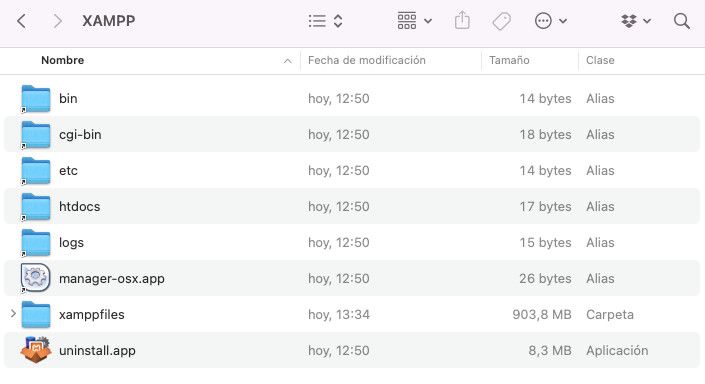Open the More actions ellipsis icon
This screenshot has width=705, height=384.
(x=543, y=21)
